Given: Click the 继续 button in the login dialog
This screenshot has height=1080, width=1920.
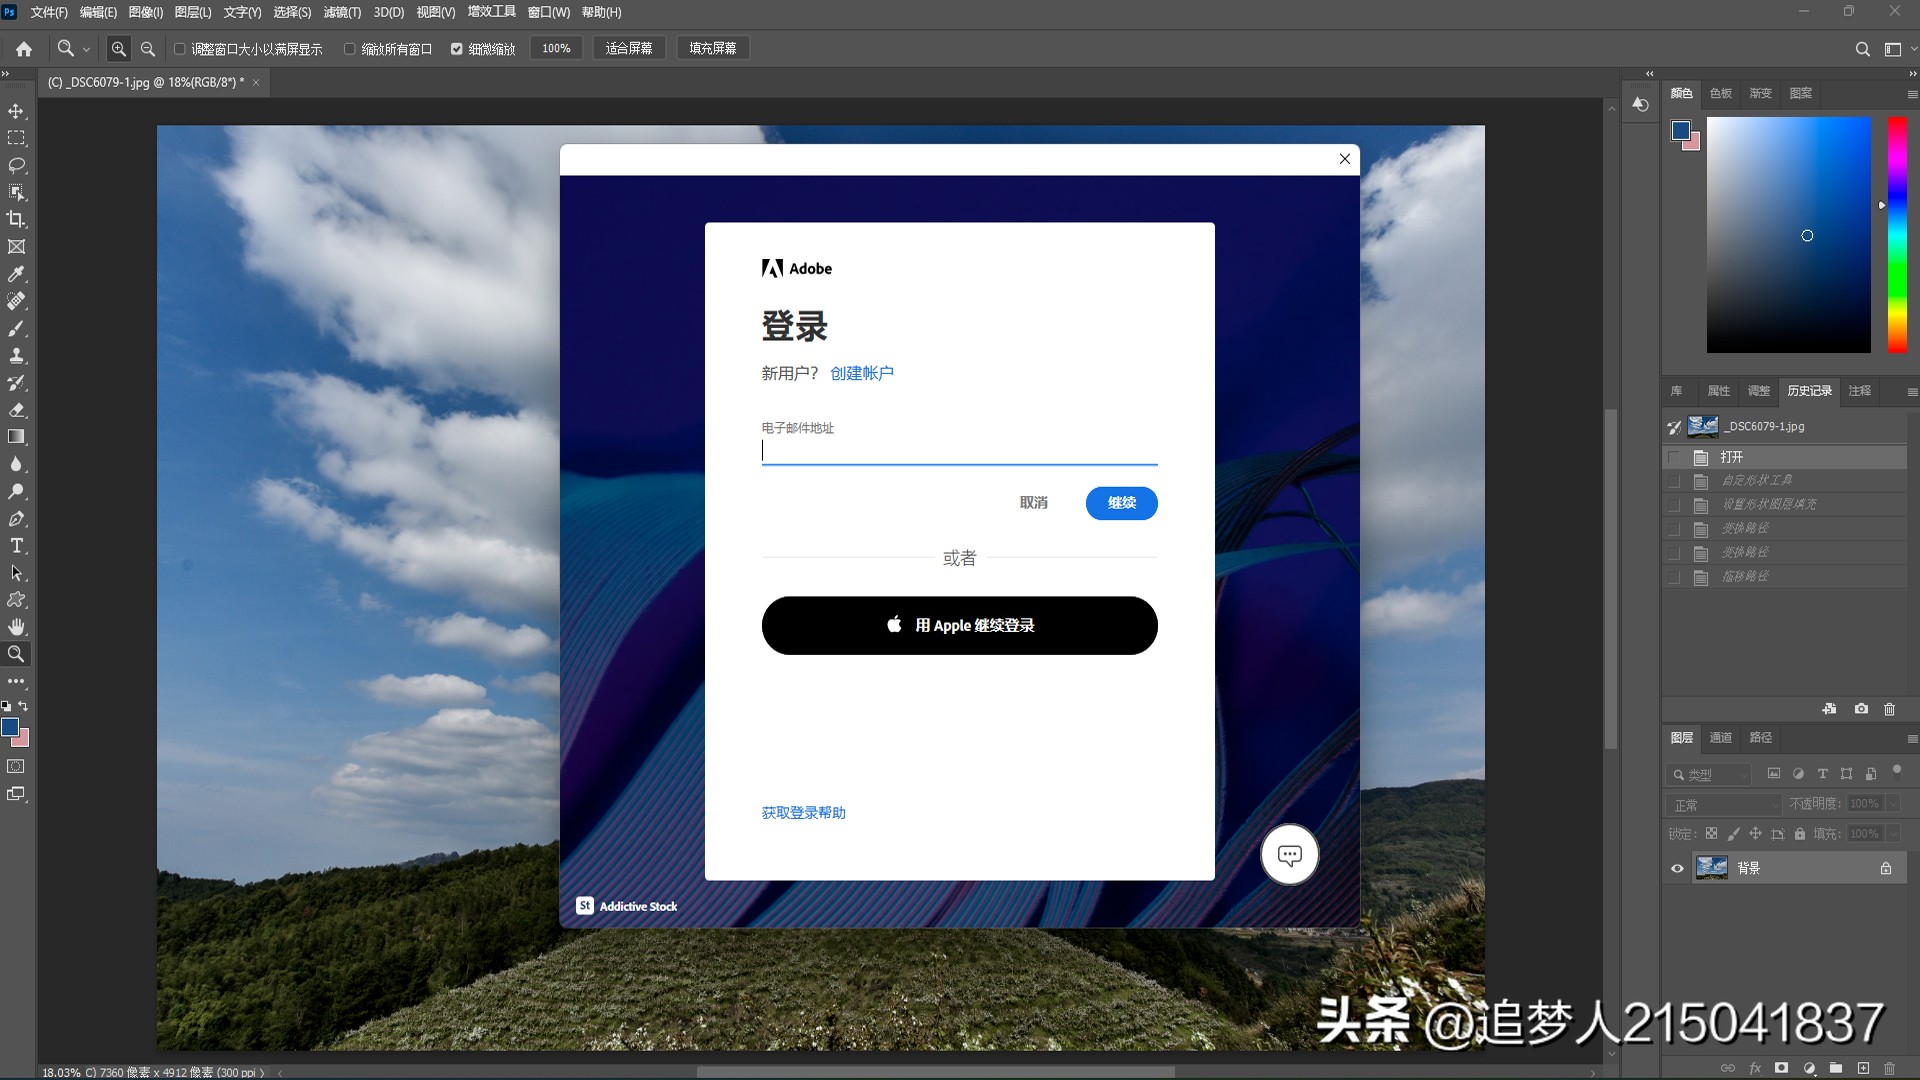Looking at the screenshot, I should coord(1122,503).
